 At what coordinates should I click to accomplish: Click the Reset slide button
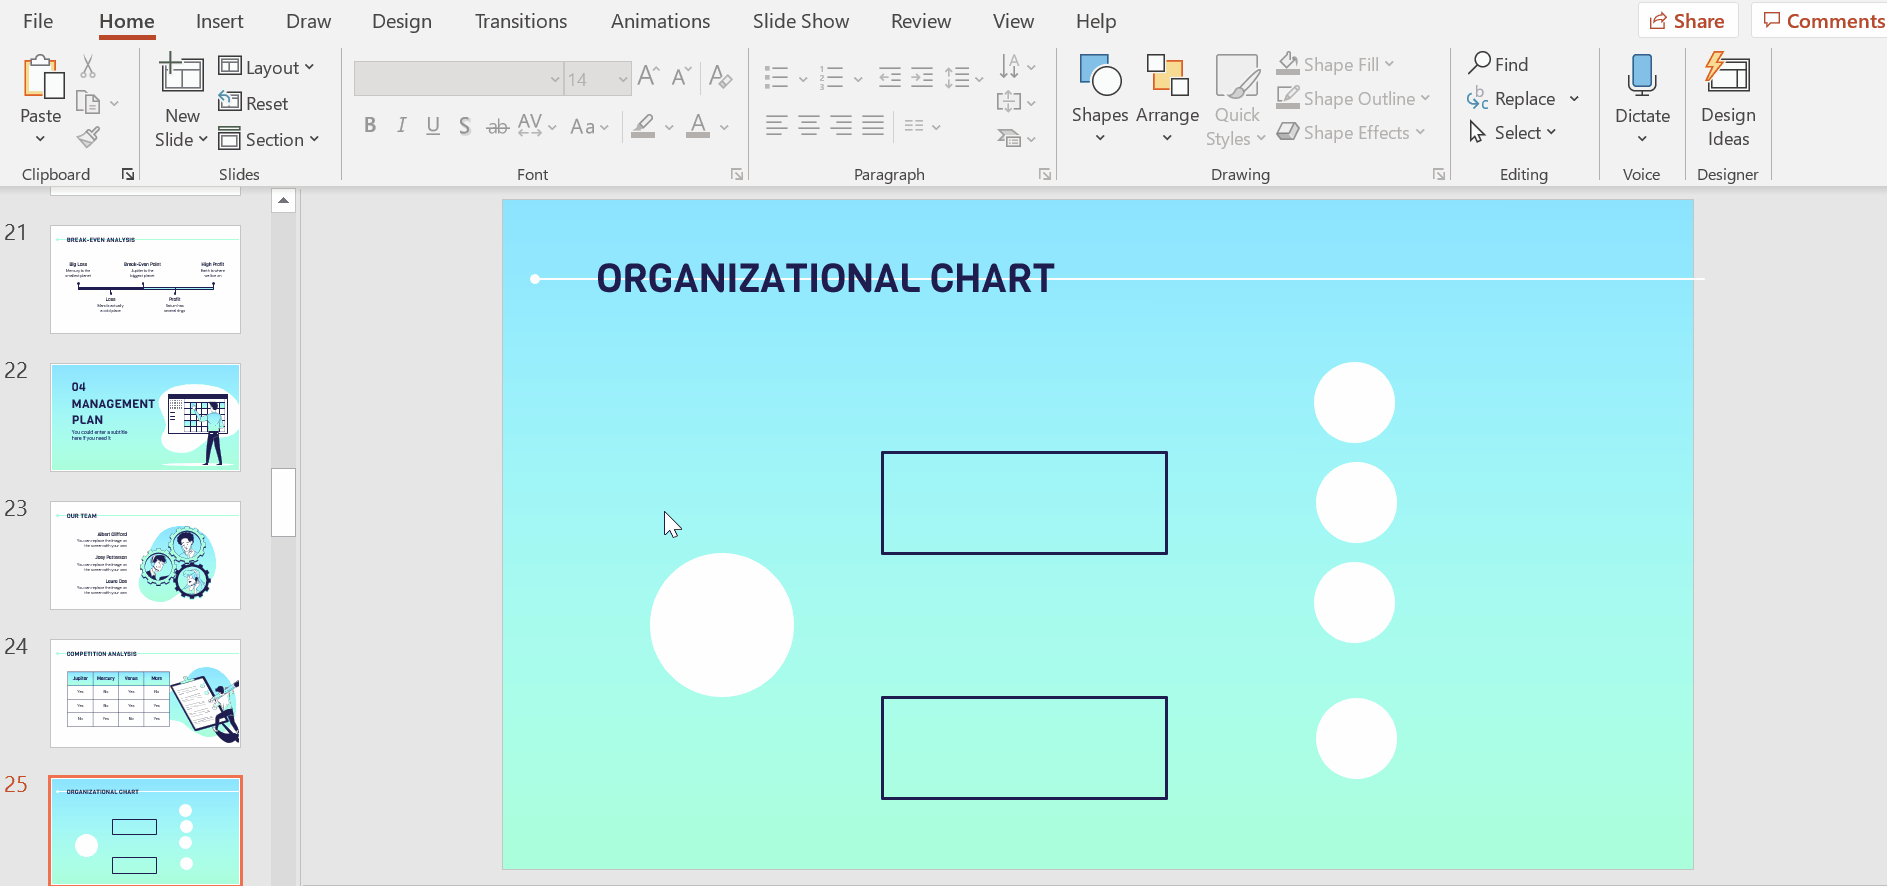pyautogui.click(x=254, y=103)
